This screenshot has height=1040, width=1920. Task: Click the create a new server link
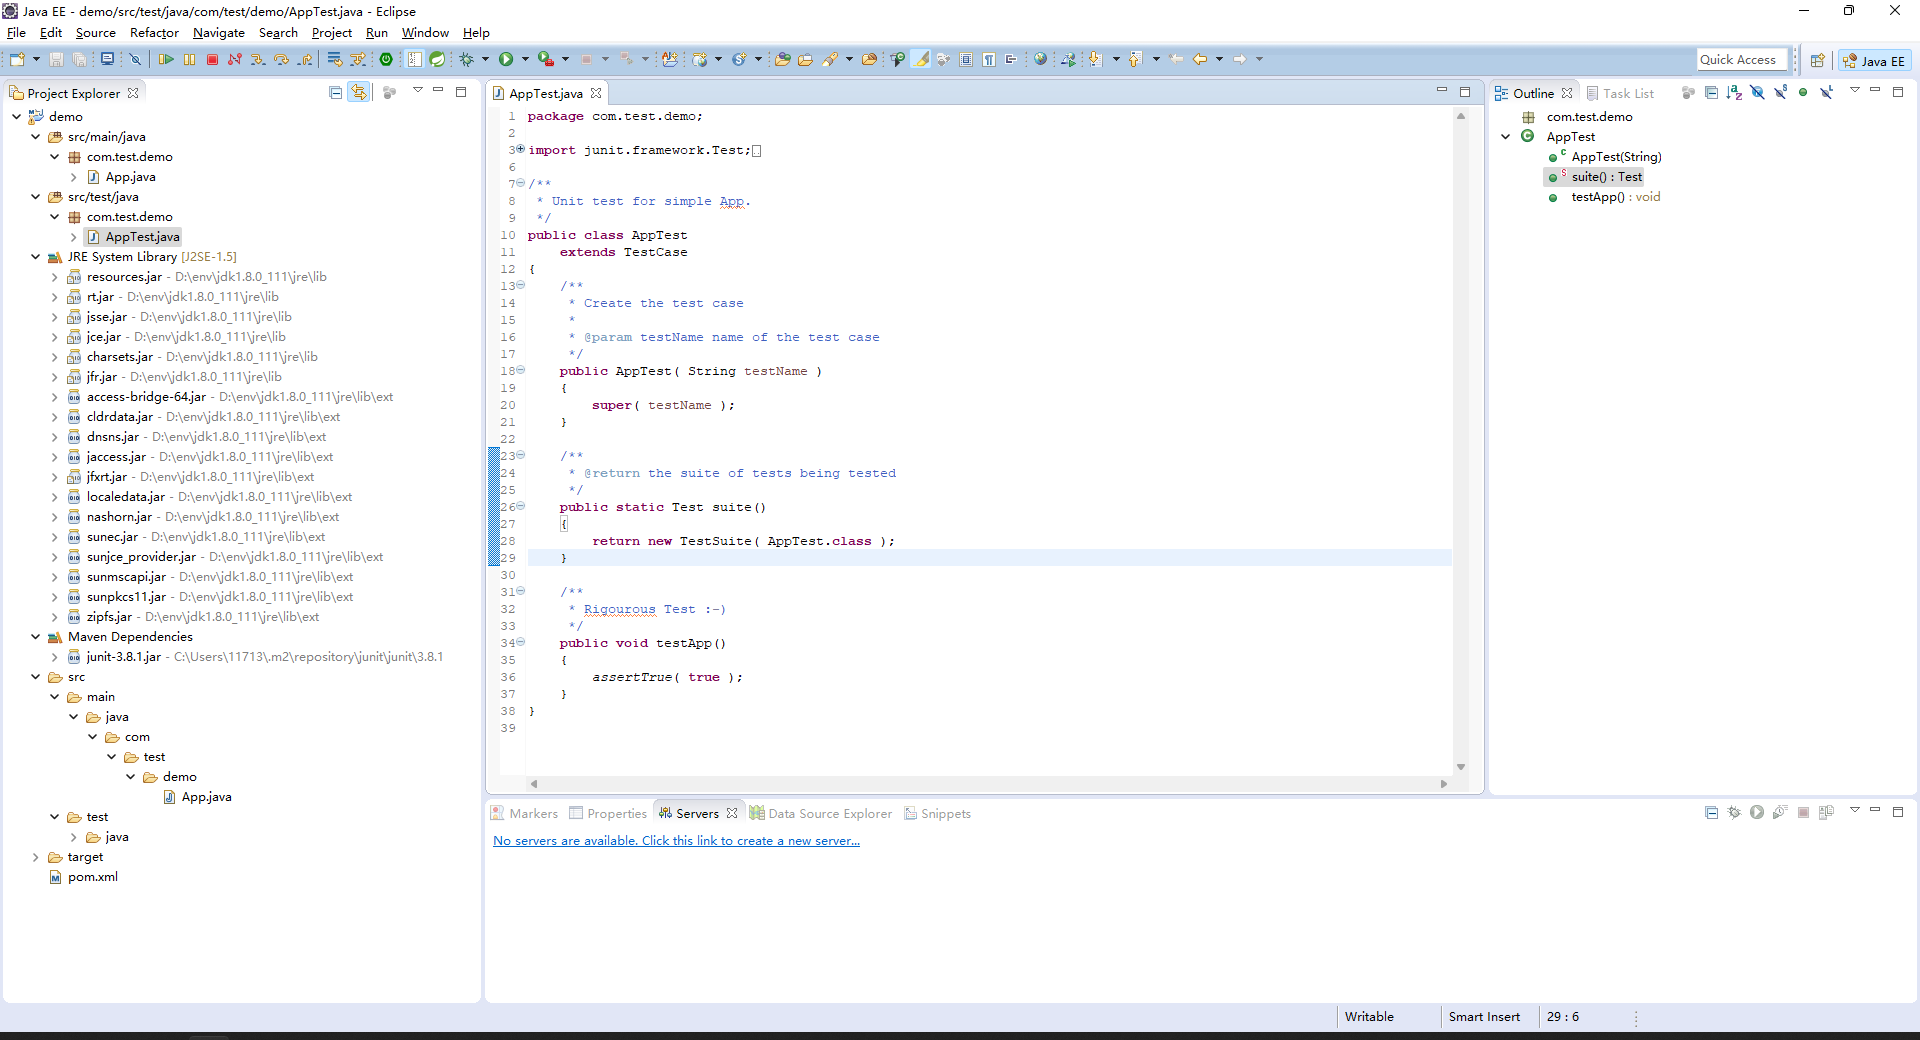(x=676, y=841)
